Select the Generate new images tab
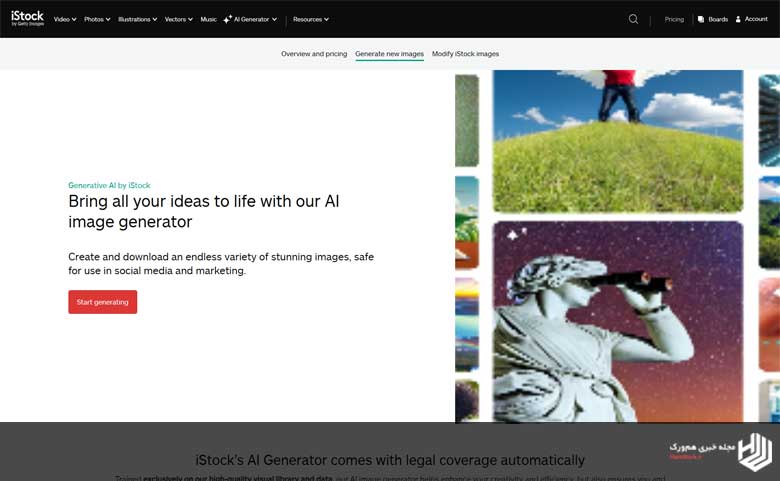 [x=390, y=54]
